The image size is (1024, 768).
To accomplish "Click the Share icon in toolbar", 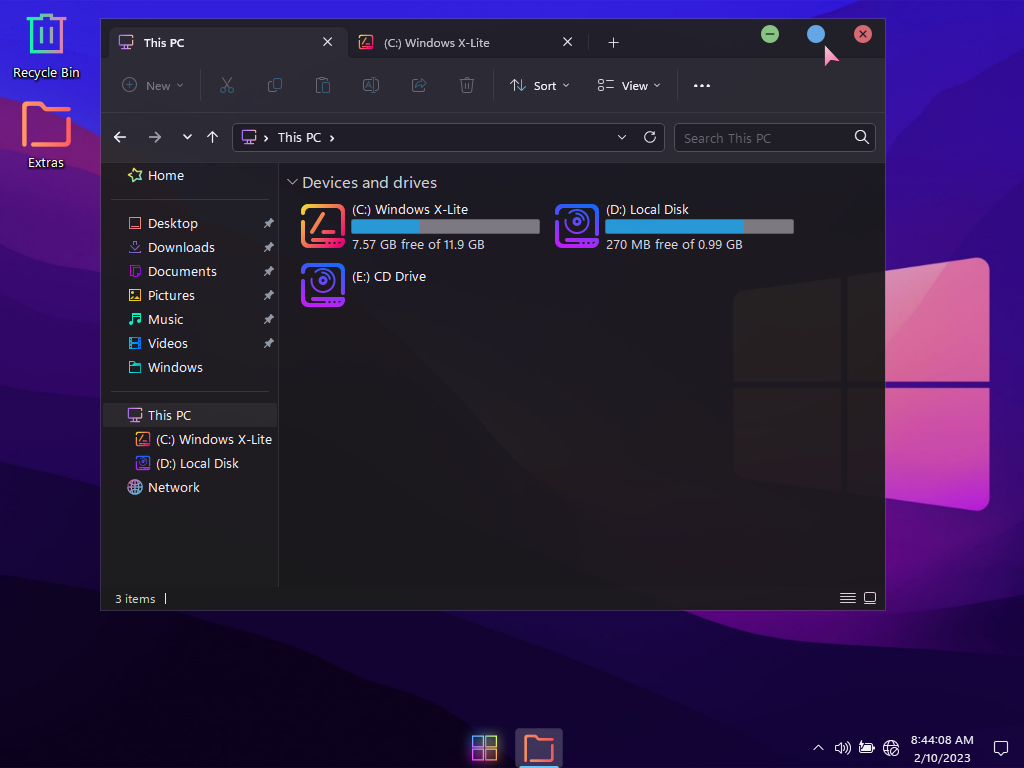I will point(419,86).
